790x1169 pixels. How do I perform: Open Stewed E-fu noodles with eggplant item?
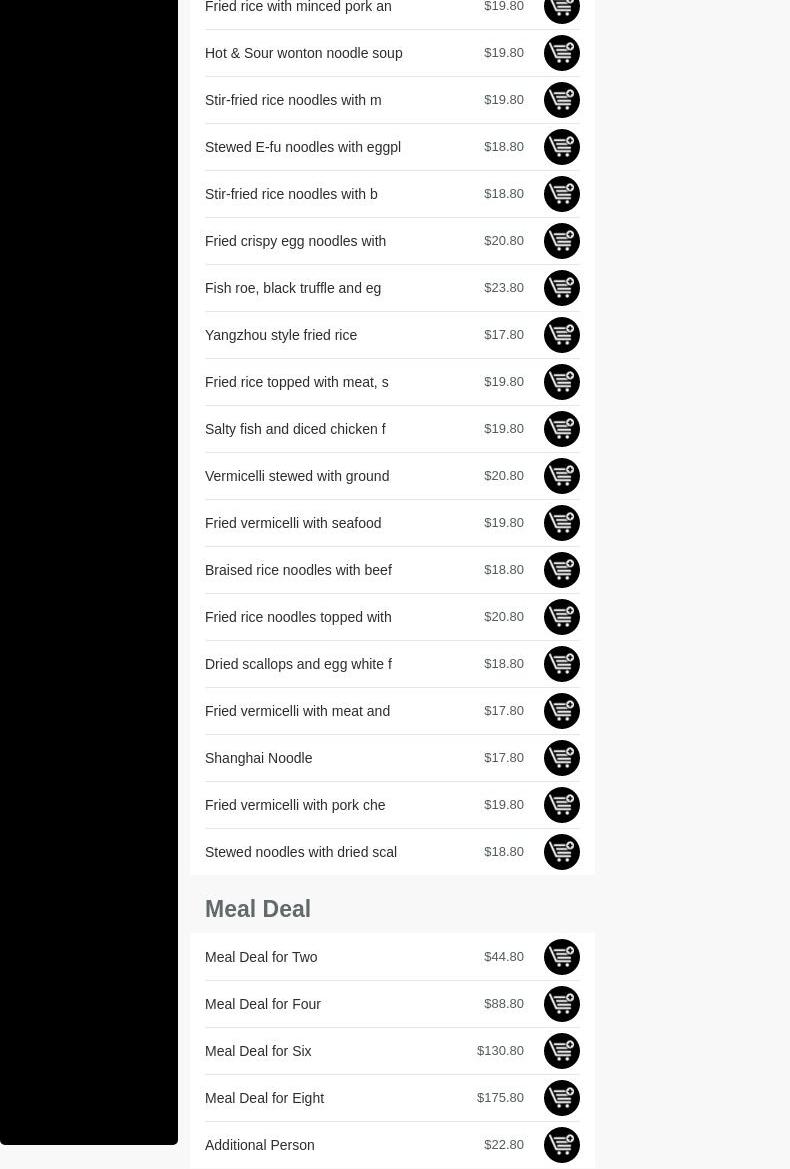[302, 147]
